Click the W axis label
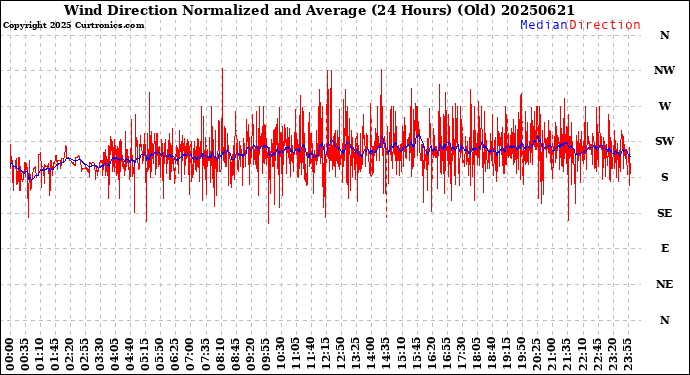Viewport: 690px width, 375px height. pos(664,106)
